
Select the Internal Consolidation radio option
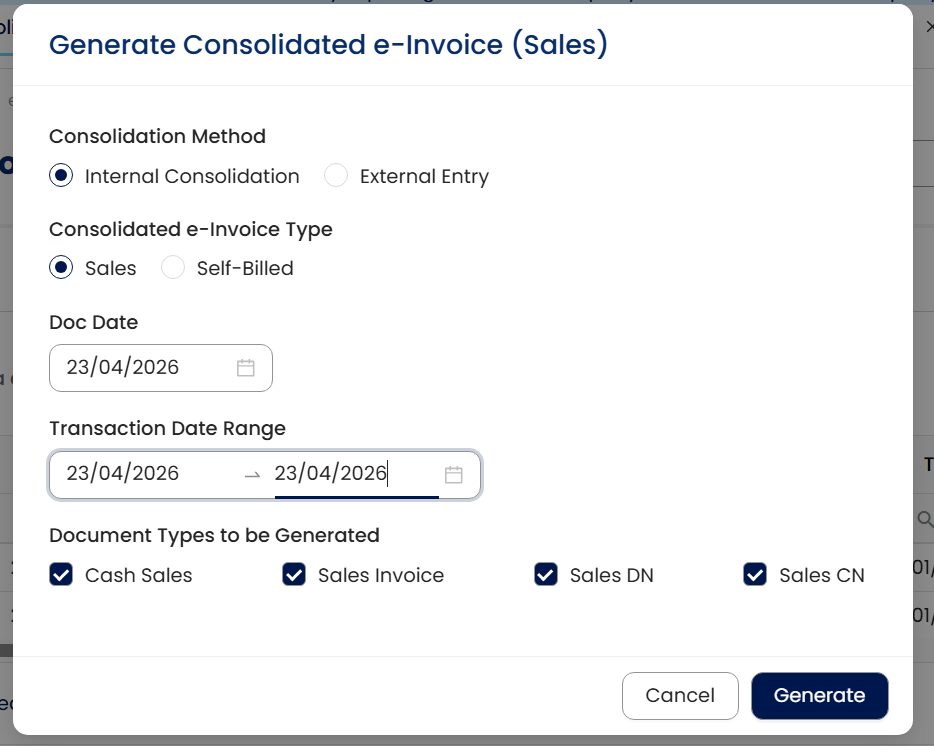pos(62,176)
